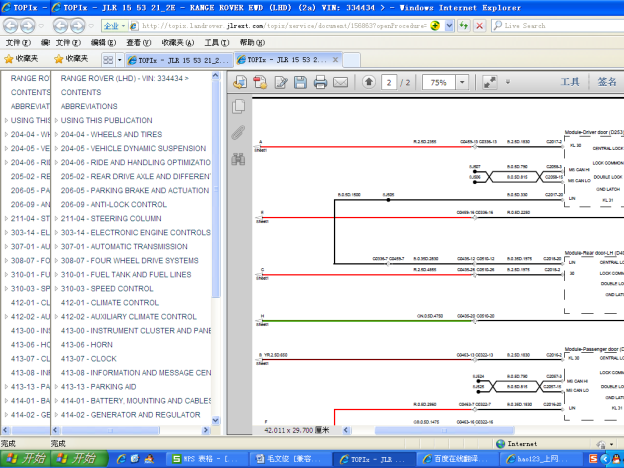
Task: Open the second quick launch desktop icon
Action: 135,459
